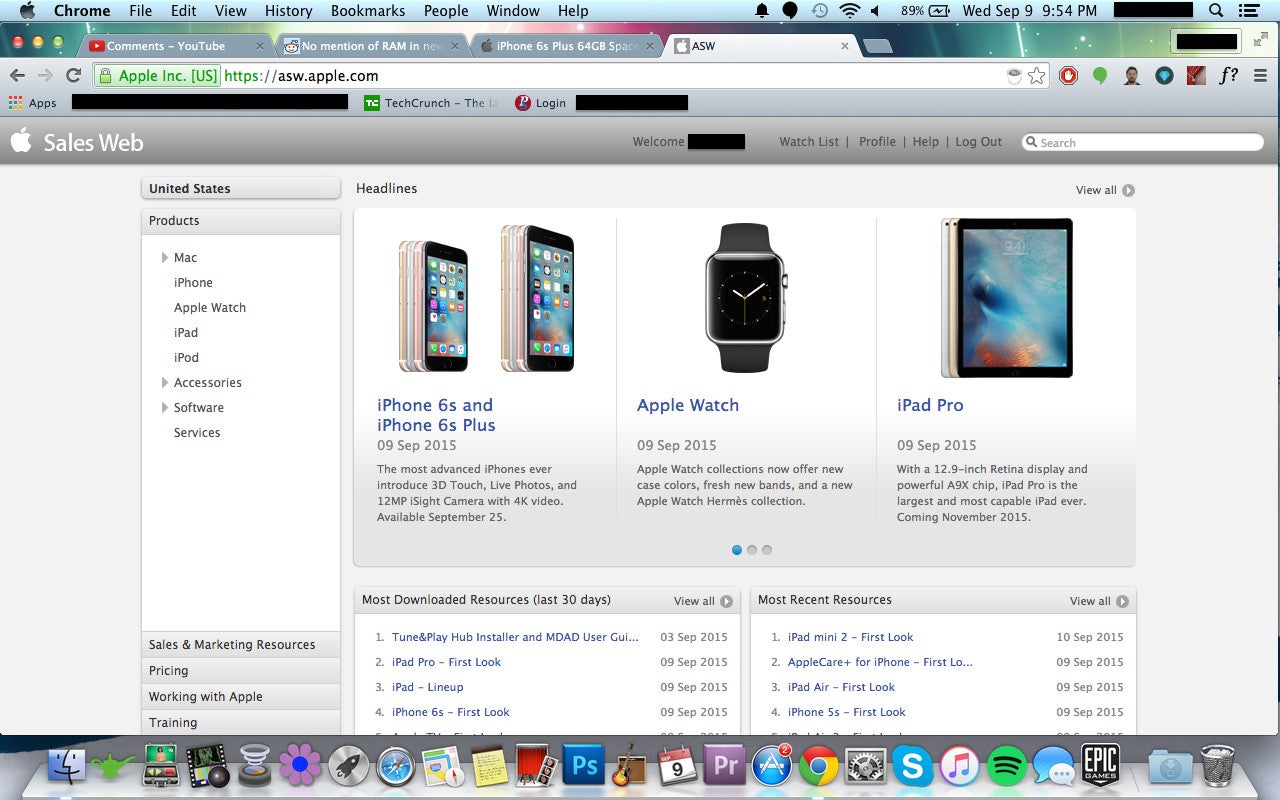The height and width of the screenshot is (800, 1280).
Task: Click the Chrome forward arrow
Action: click(45, 75)
